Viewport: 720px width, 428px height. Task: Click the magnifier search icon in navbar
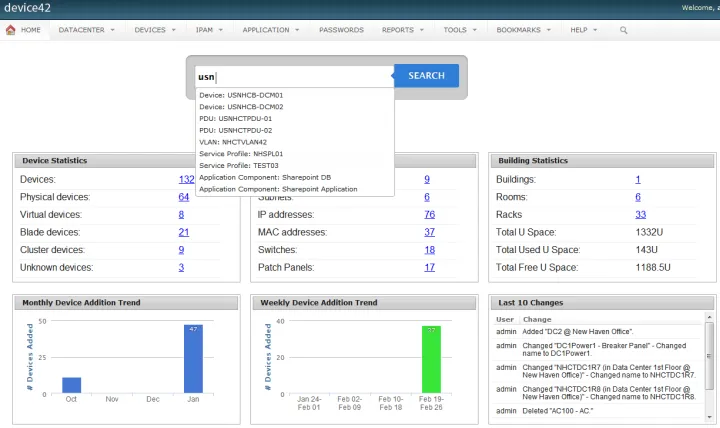(623, 30)
